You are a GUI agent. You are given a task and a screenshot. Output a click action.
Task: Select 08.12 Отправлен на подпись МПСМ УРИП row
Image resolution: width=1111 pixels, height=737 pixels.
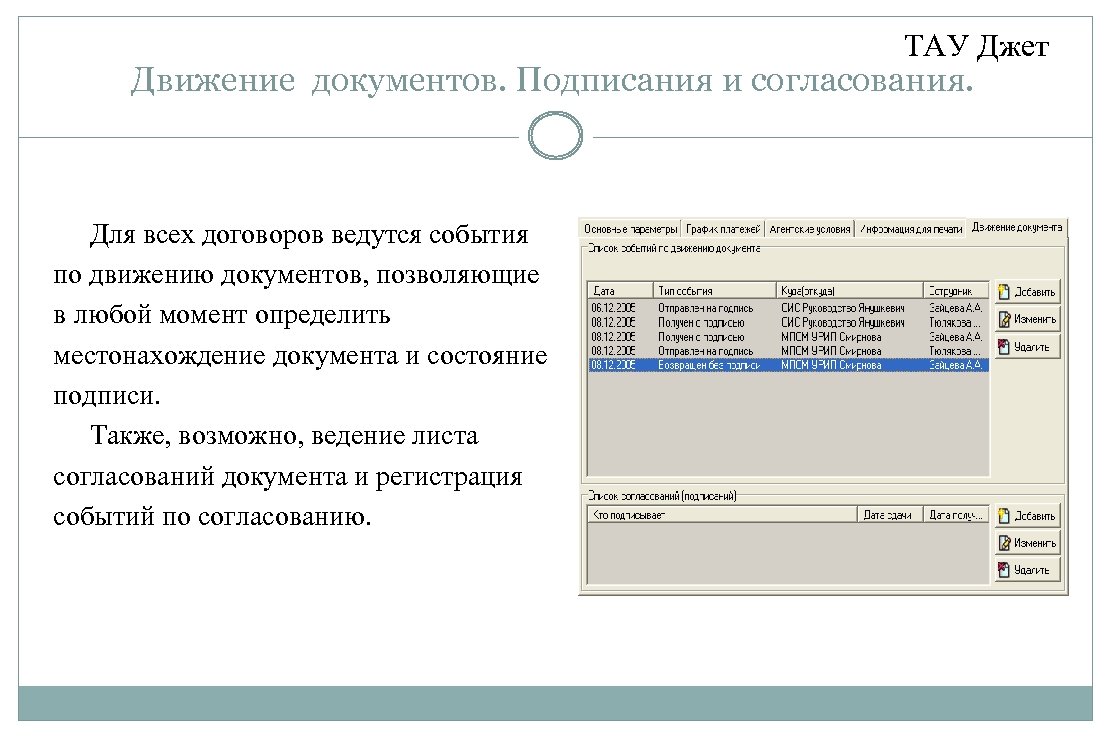click(788, 351)
